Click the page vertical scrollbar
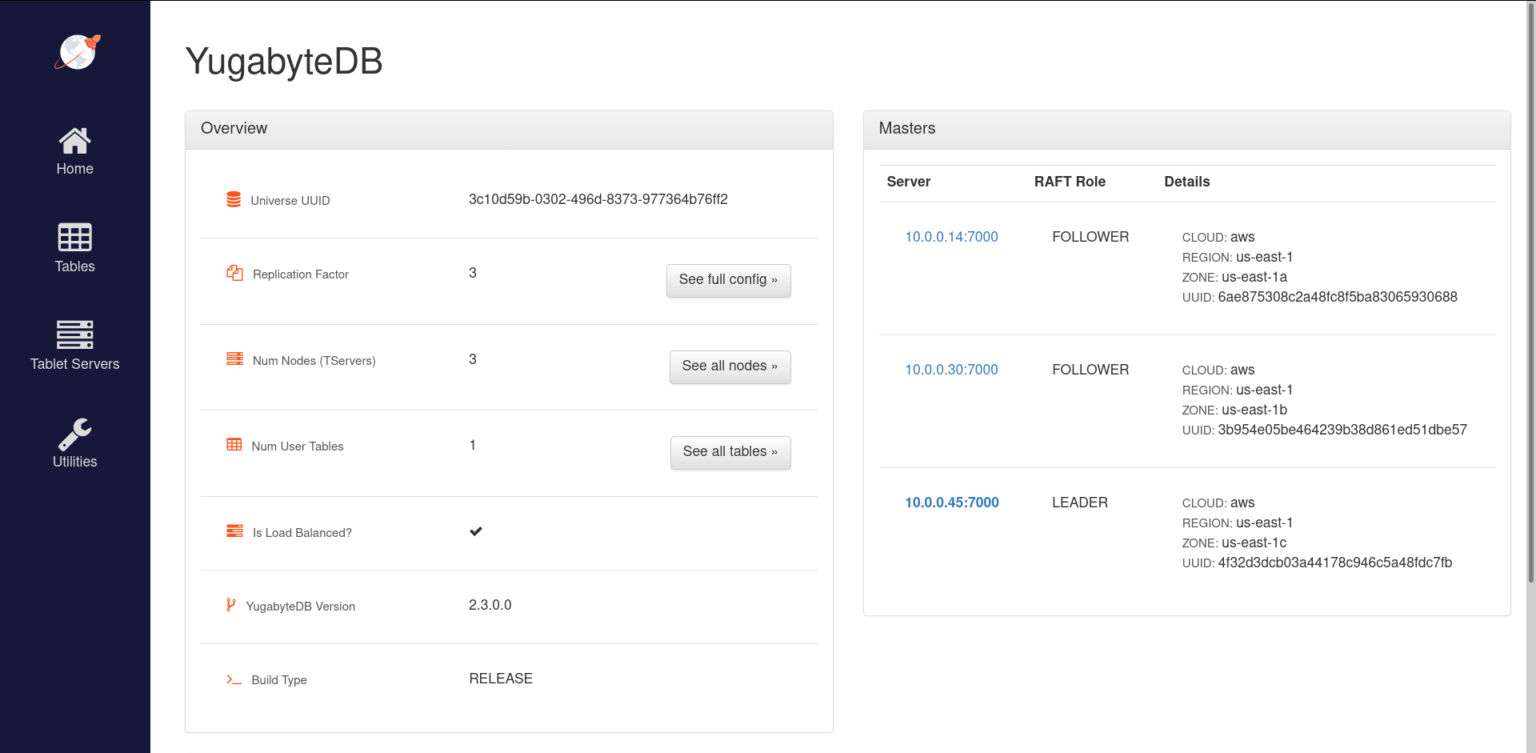The image size is (1536, 753). (1531, 290)
